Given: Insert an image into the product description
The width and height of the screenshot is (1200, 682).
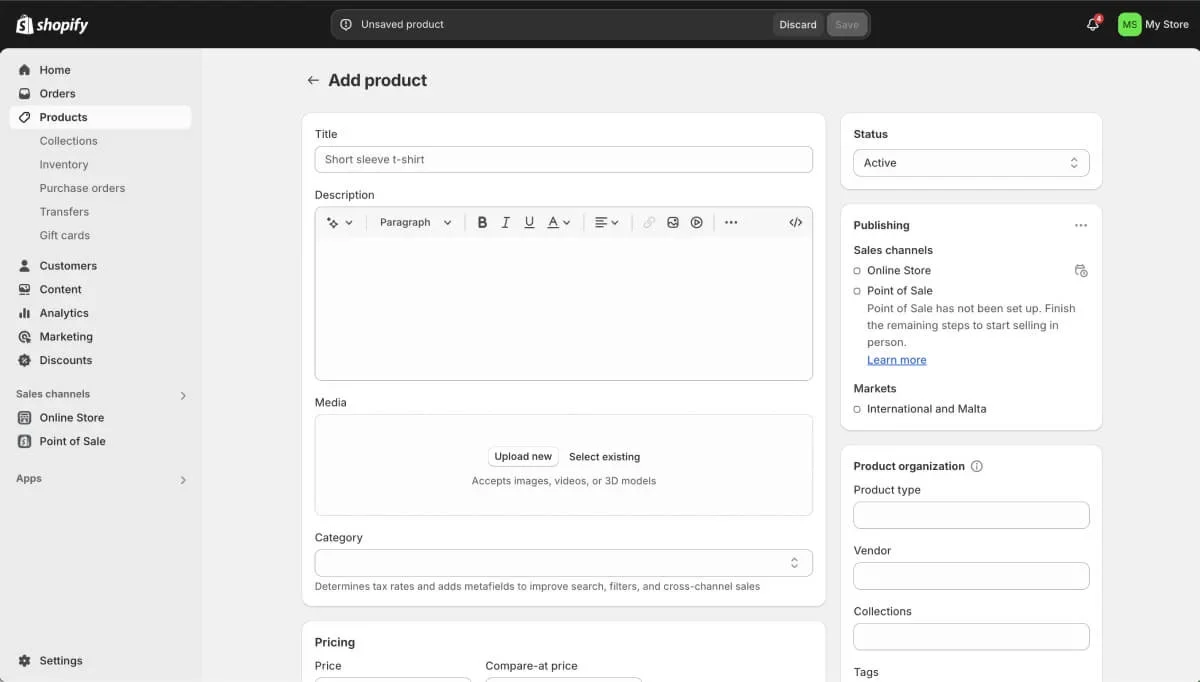Looking at the screenshot, I should (x=672, y=222).
